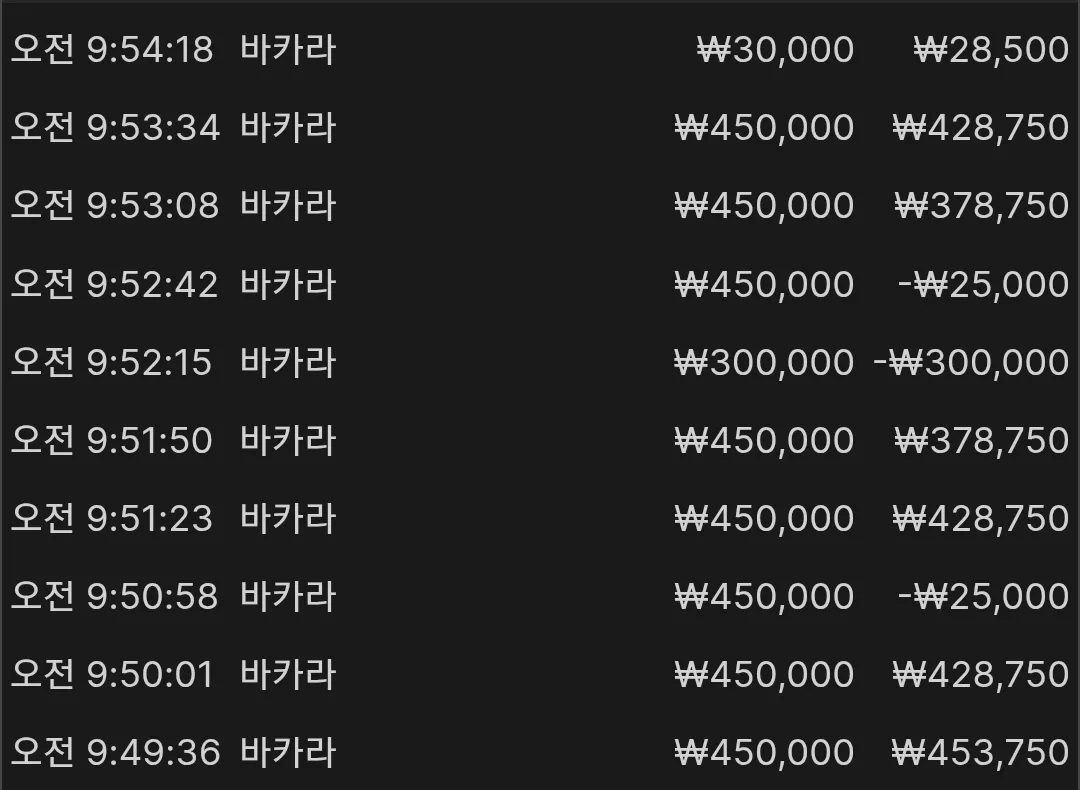Screen dimensions: 1080x790
Task: Click the -₩25,000 loss at 9:52:42
Action: pos(984,284)
